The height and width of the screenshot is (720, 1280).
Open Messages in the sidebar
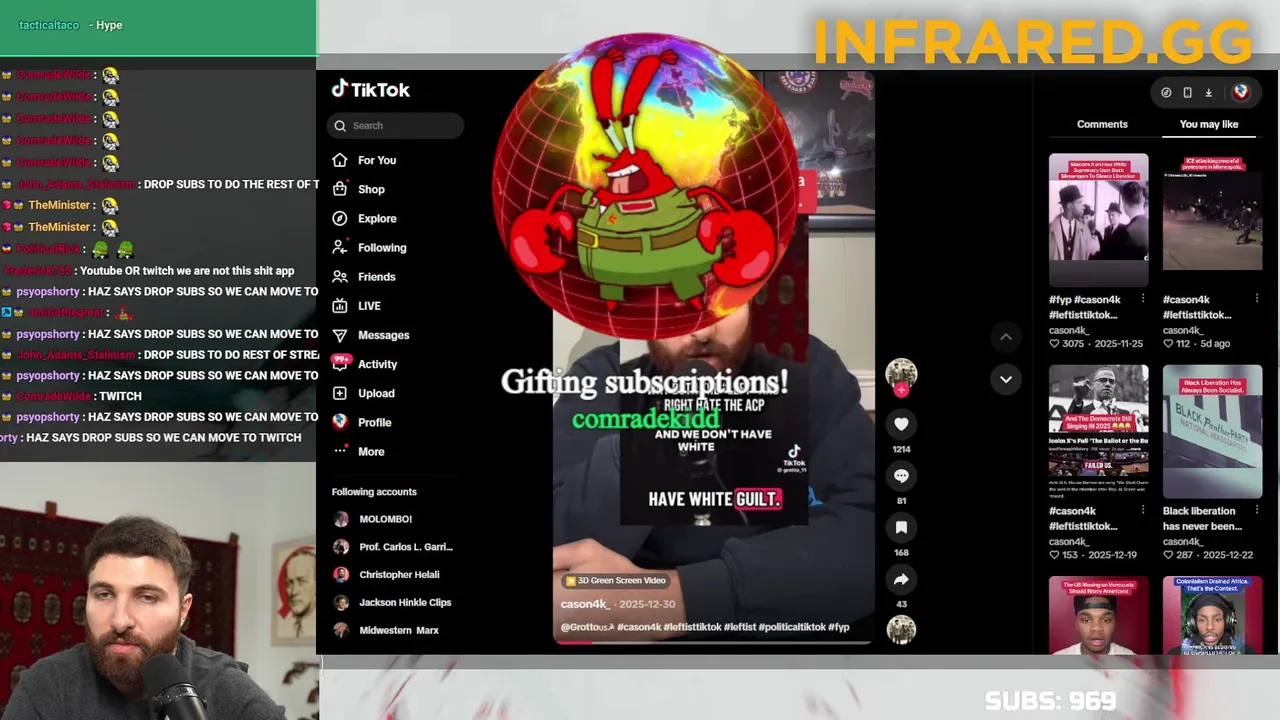click(383, 335)
